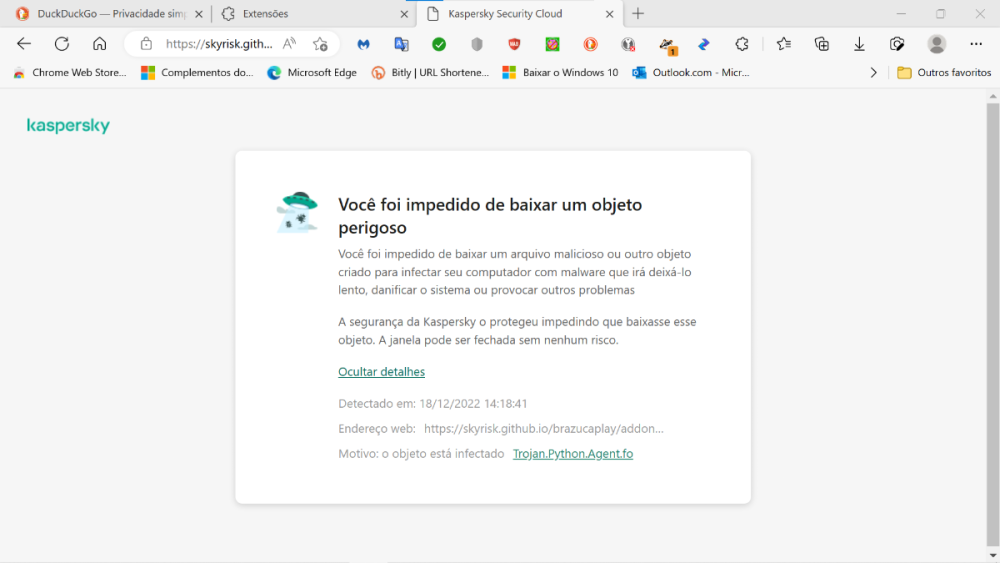Click Ocultar detalhes link
Viewport: 1000px width, 563px height.
381,372
